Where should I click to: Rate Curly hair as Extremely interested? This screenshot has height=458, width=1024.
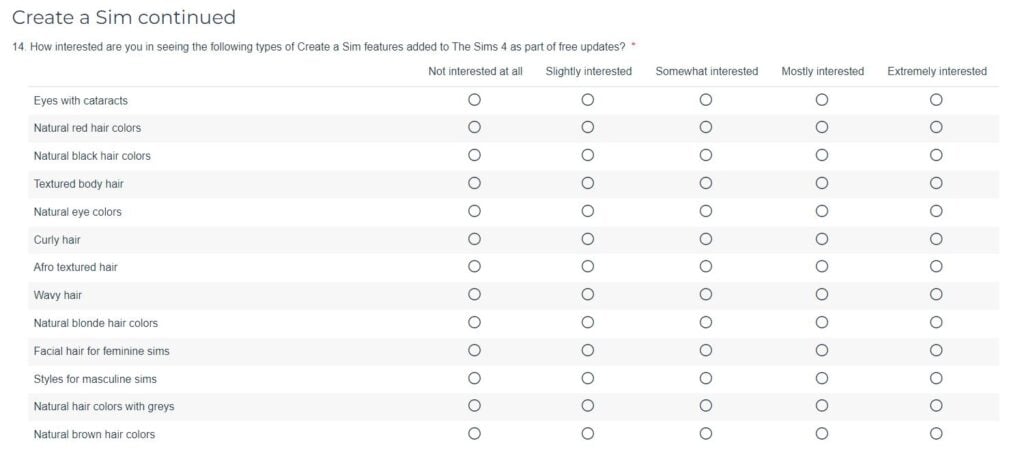[x=936, y=239]
